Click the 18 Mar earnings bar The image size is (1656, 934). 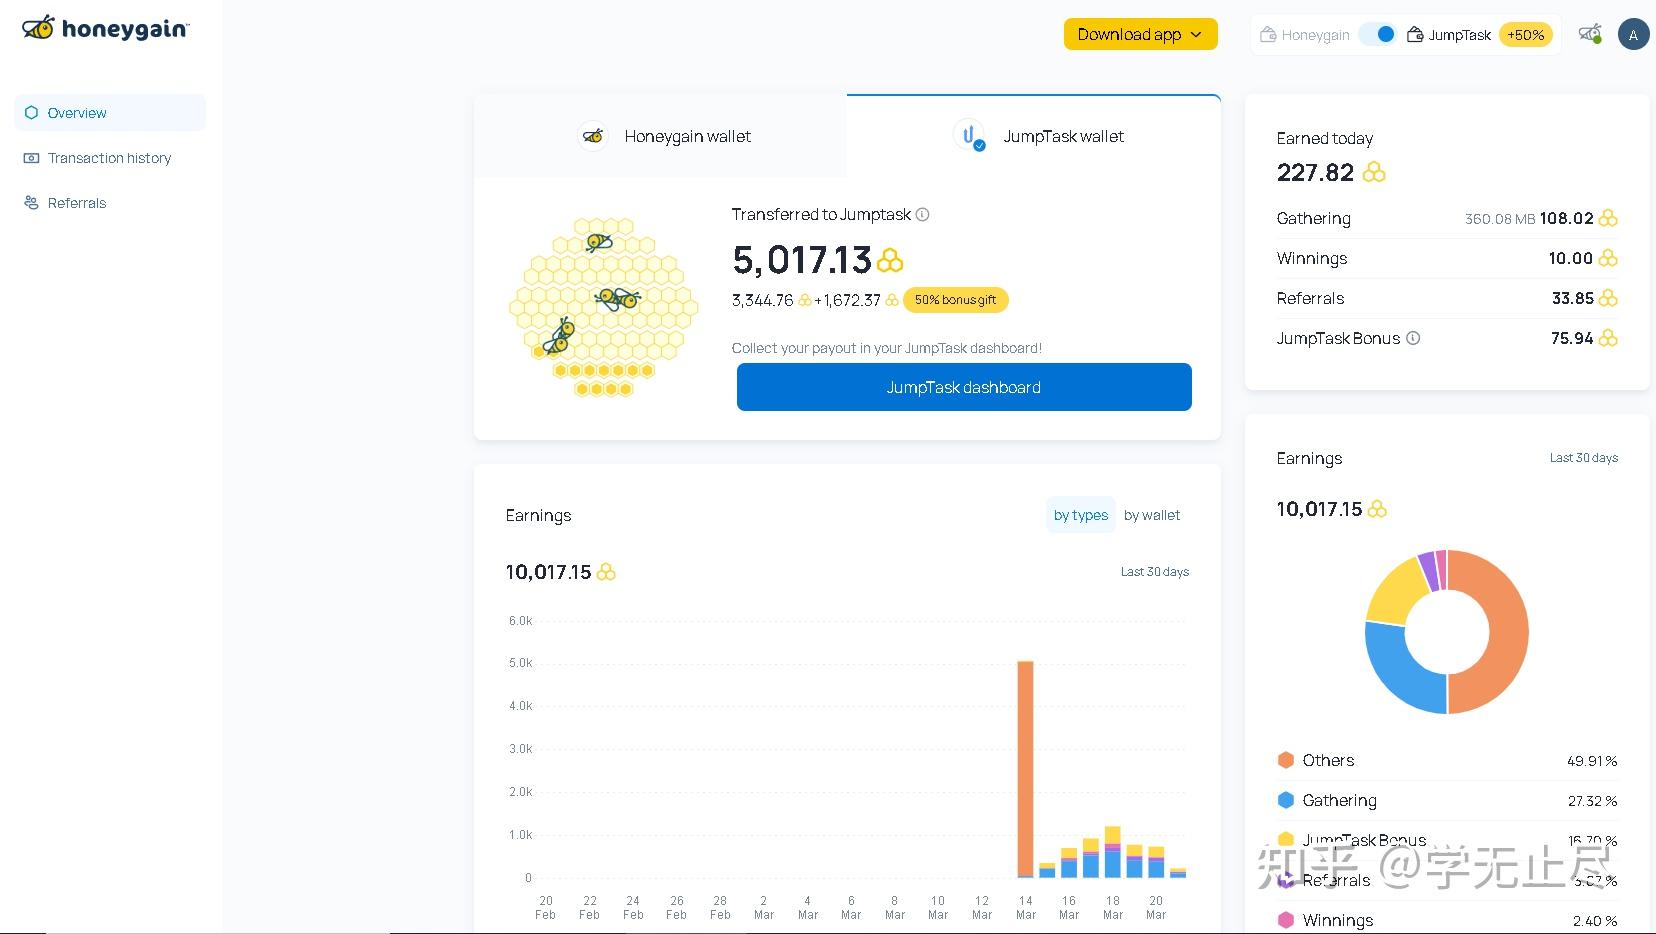coord(1113,852)
